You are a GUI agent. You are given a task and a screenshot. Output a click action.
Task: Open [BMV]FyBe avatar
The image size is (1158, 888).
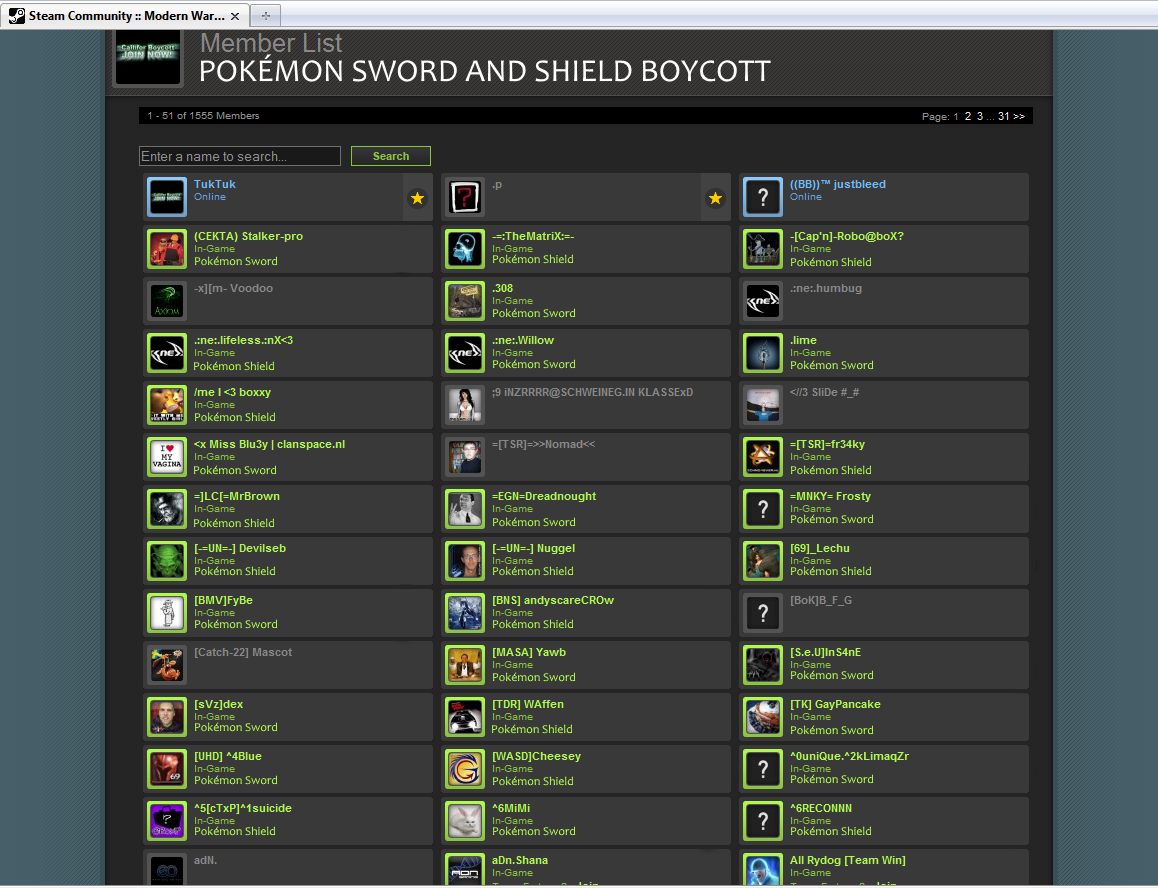tap(167, 612)
